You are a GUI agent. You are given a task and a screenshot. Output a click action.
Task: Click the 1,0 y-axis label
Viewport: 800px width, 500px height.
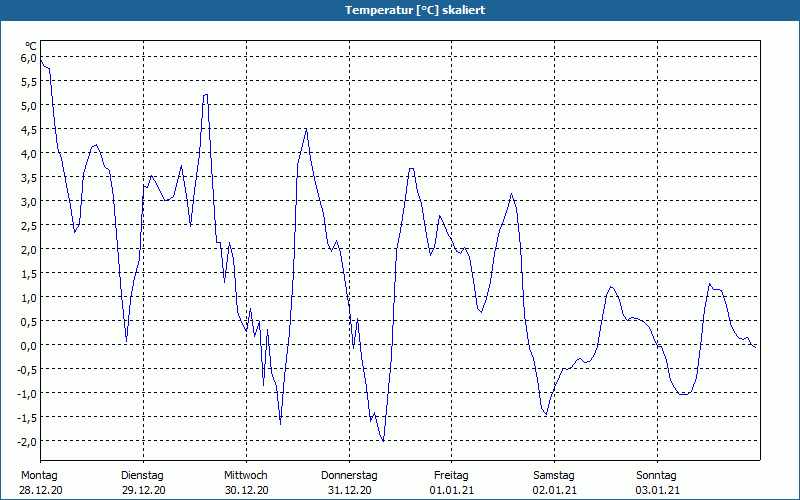coord(29,297)
